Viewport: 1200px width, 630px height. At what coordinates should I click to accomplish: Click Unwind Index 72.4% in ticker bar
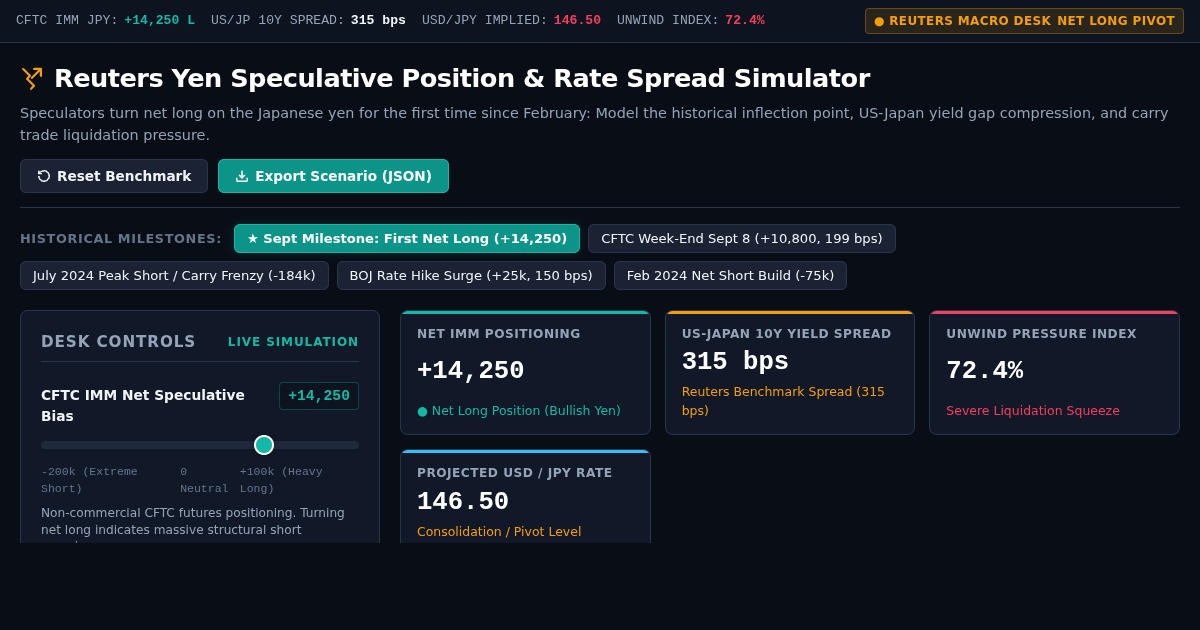tap(691, 20)
